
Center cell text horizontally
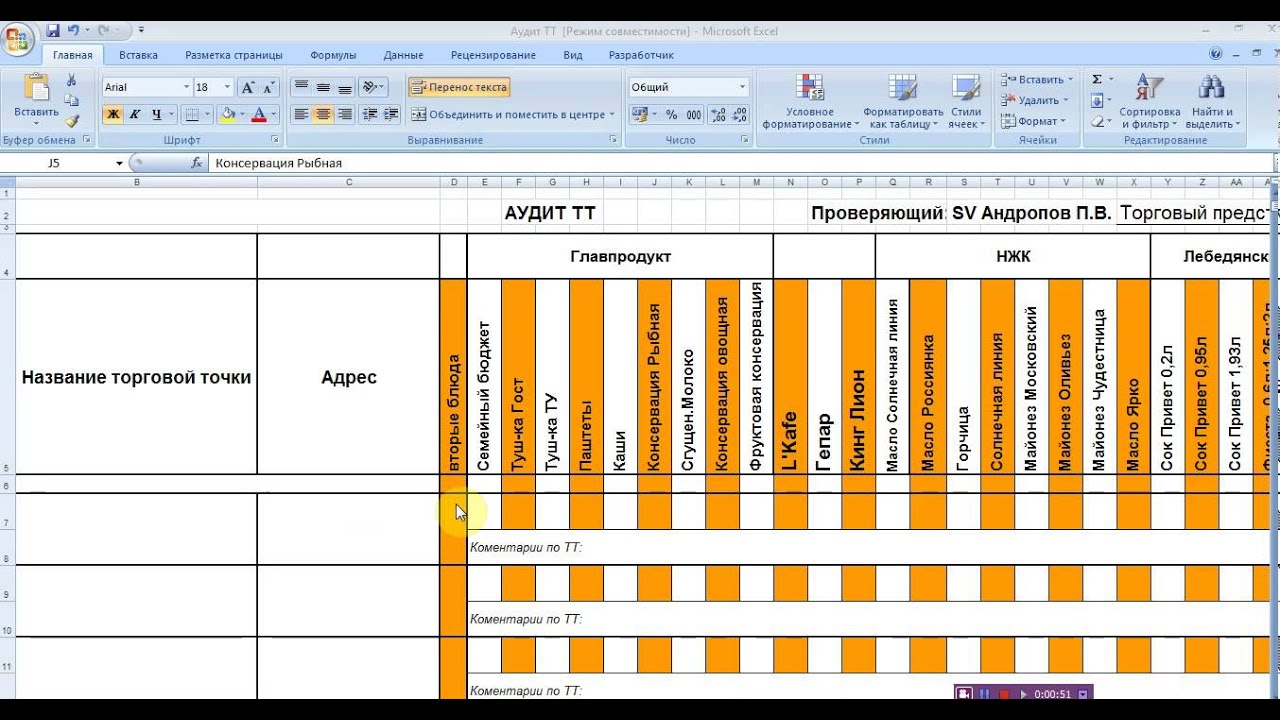[x=322, y=114]
